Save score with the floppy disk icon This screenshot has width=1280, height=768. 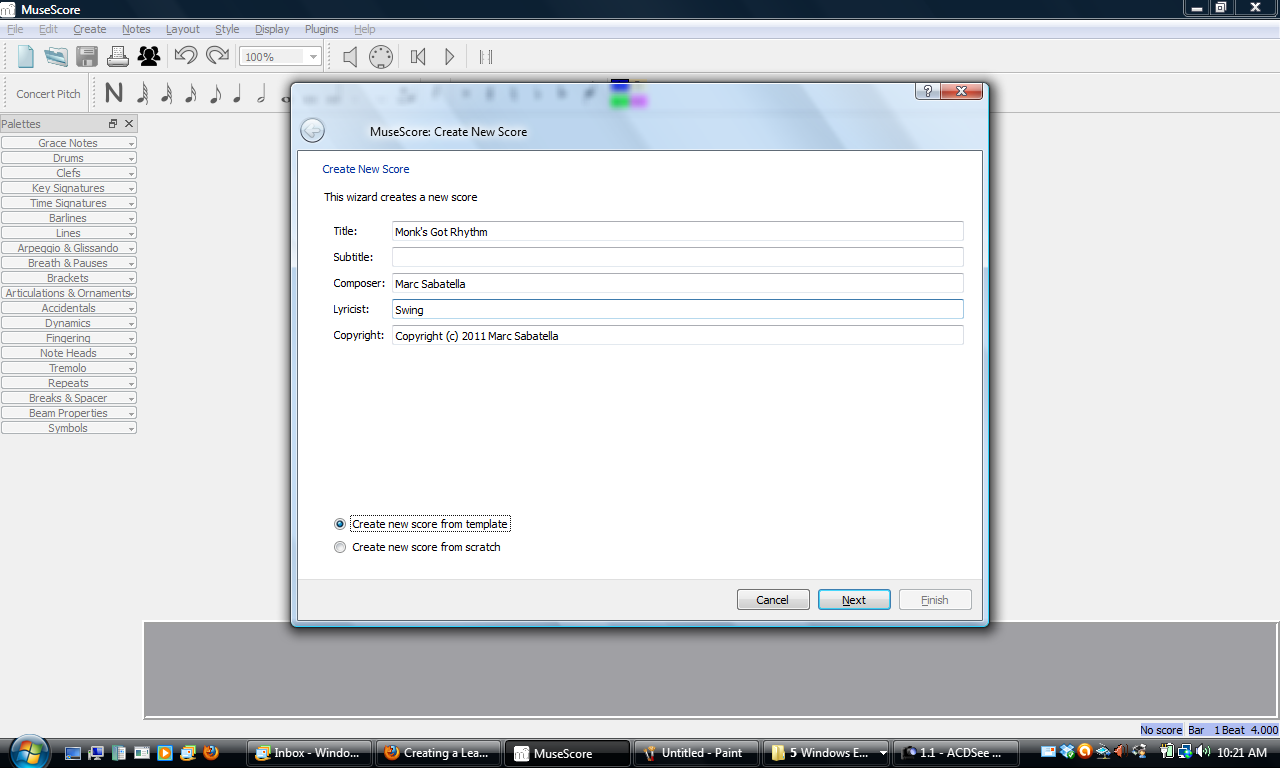pos(87,57)
